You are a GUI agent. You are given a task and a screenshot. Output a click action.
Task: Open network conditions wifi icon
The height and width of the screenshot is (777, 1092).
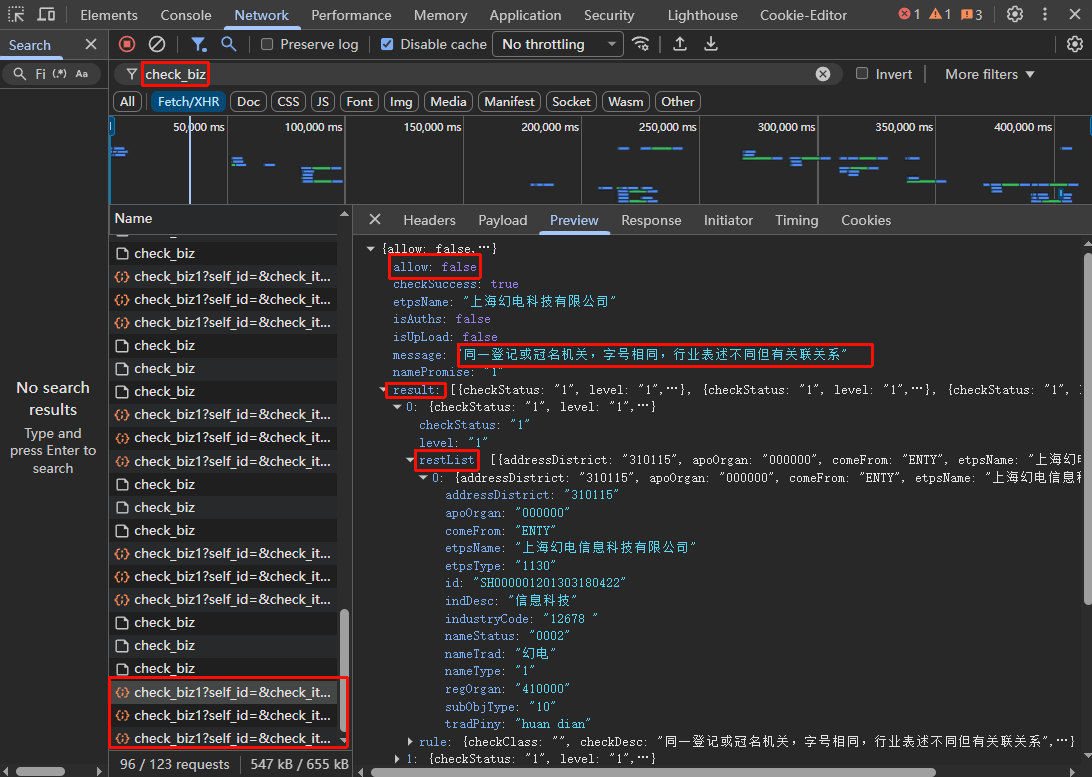[640, 45]
